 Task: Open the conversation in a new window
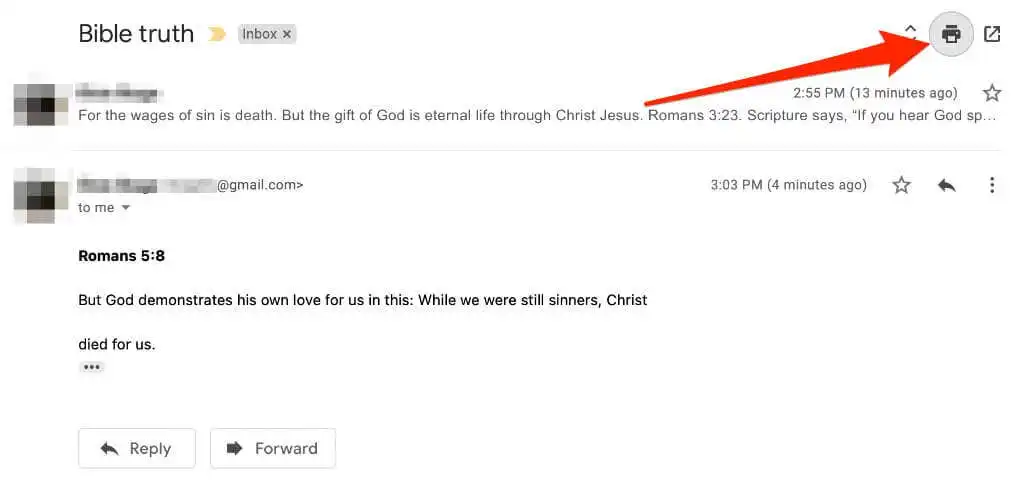pyautogui.click(x=992, y=35)
